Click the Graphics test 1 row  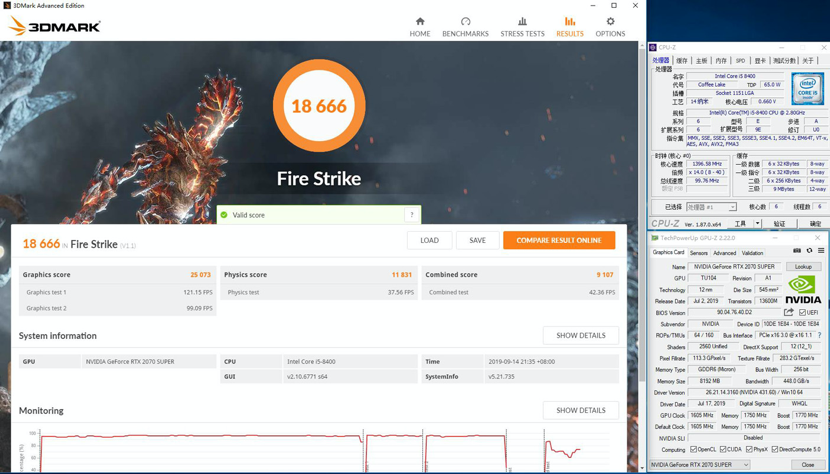(118, 292)
